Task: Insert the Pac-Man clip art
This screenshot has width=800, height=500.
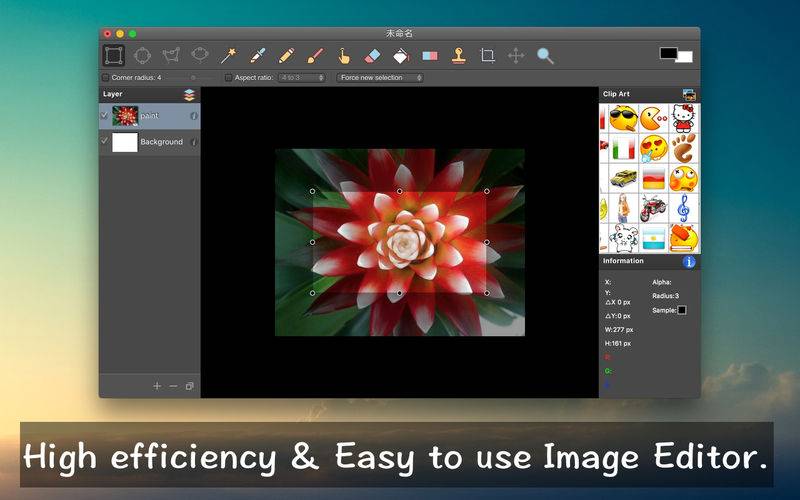Action: pos(654,118)
